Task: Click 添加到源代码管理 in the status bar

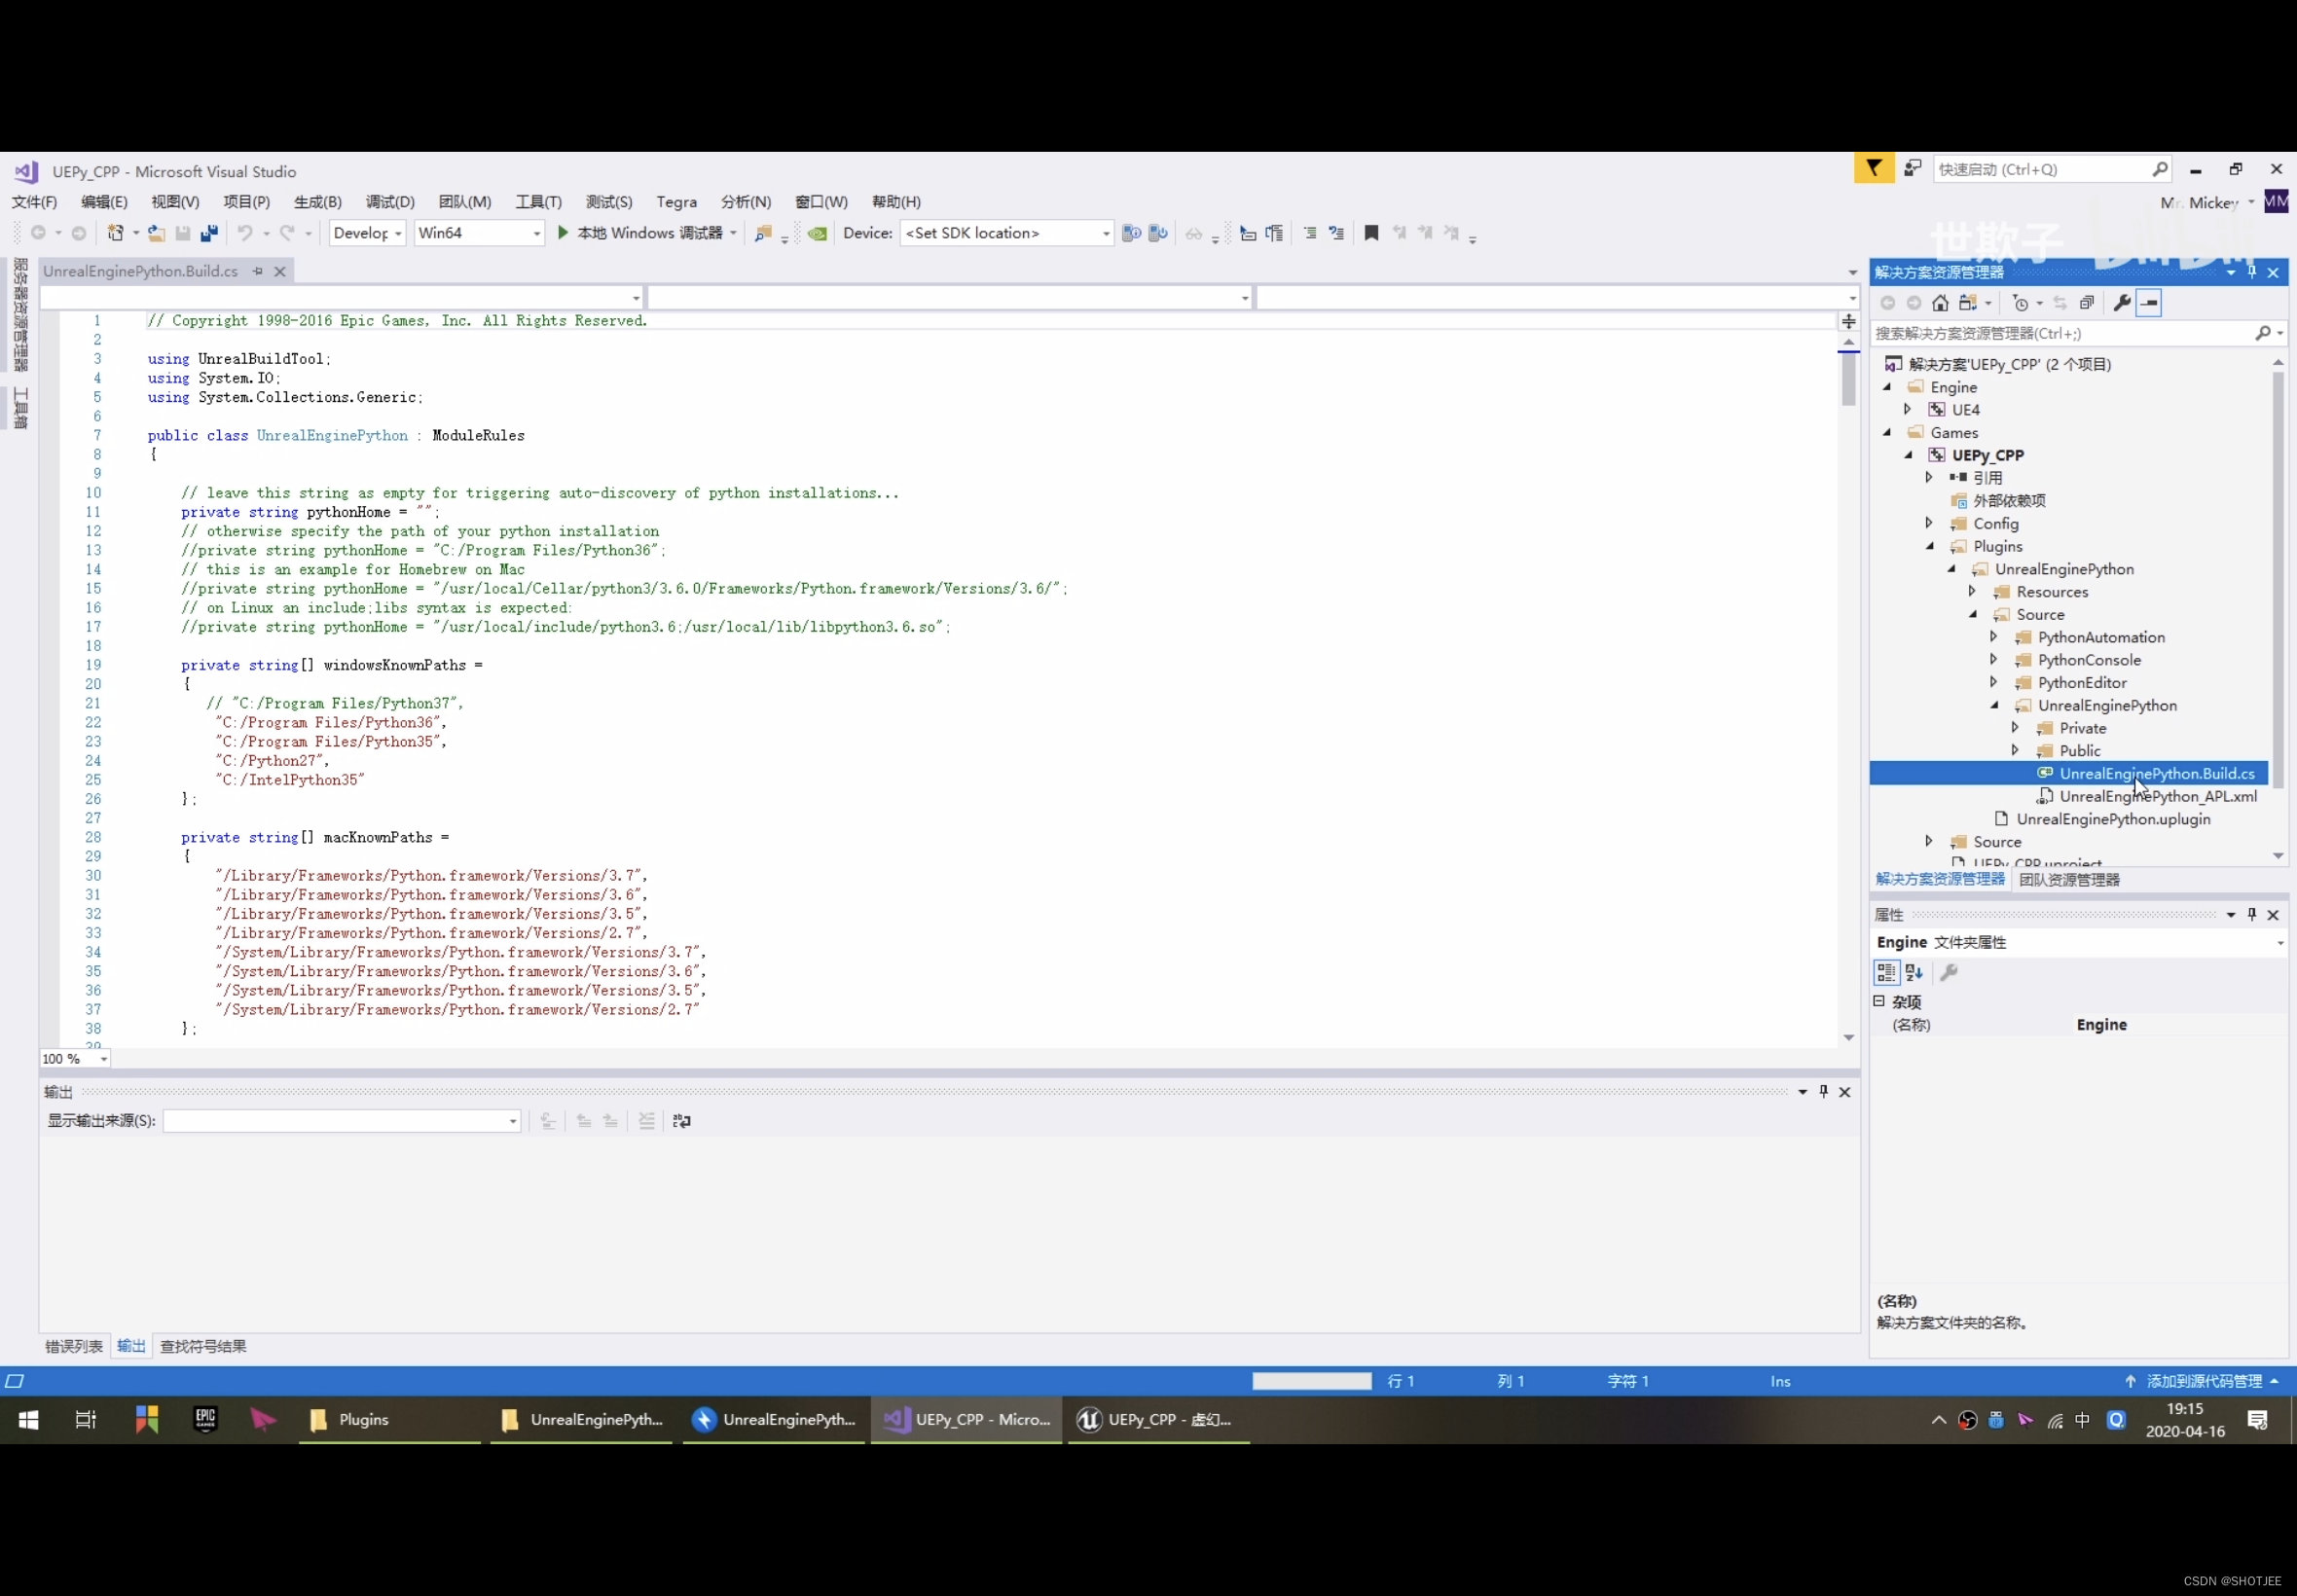Action: coord(2204,1381)
